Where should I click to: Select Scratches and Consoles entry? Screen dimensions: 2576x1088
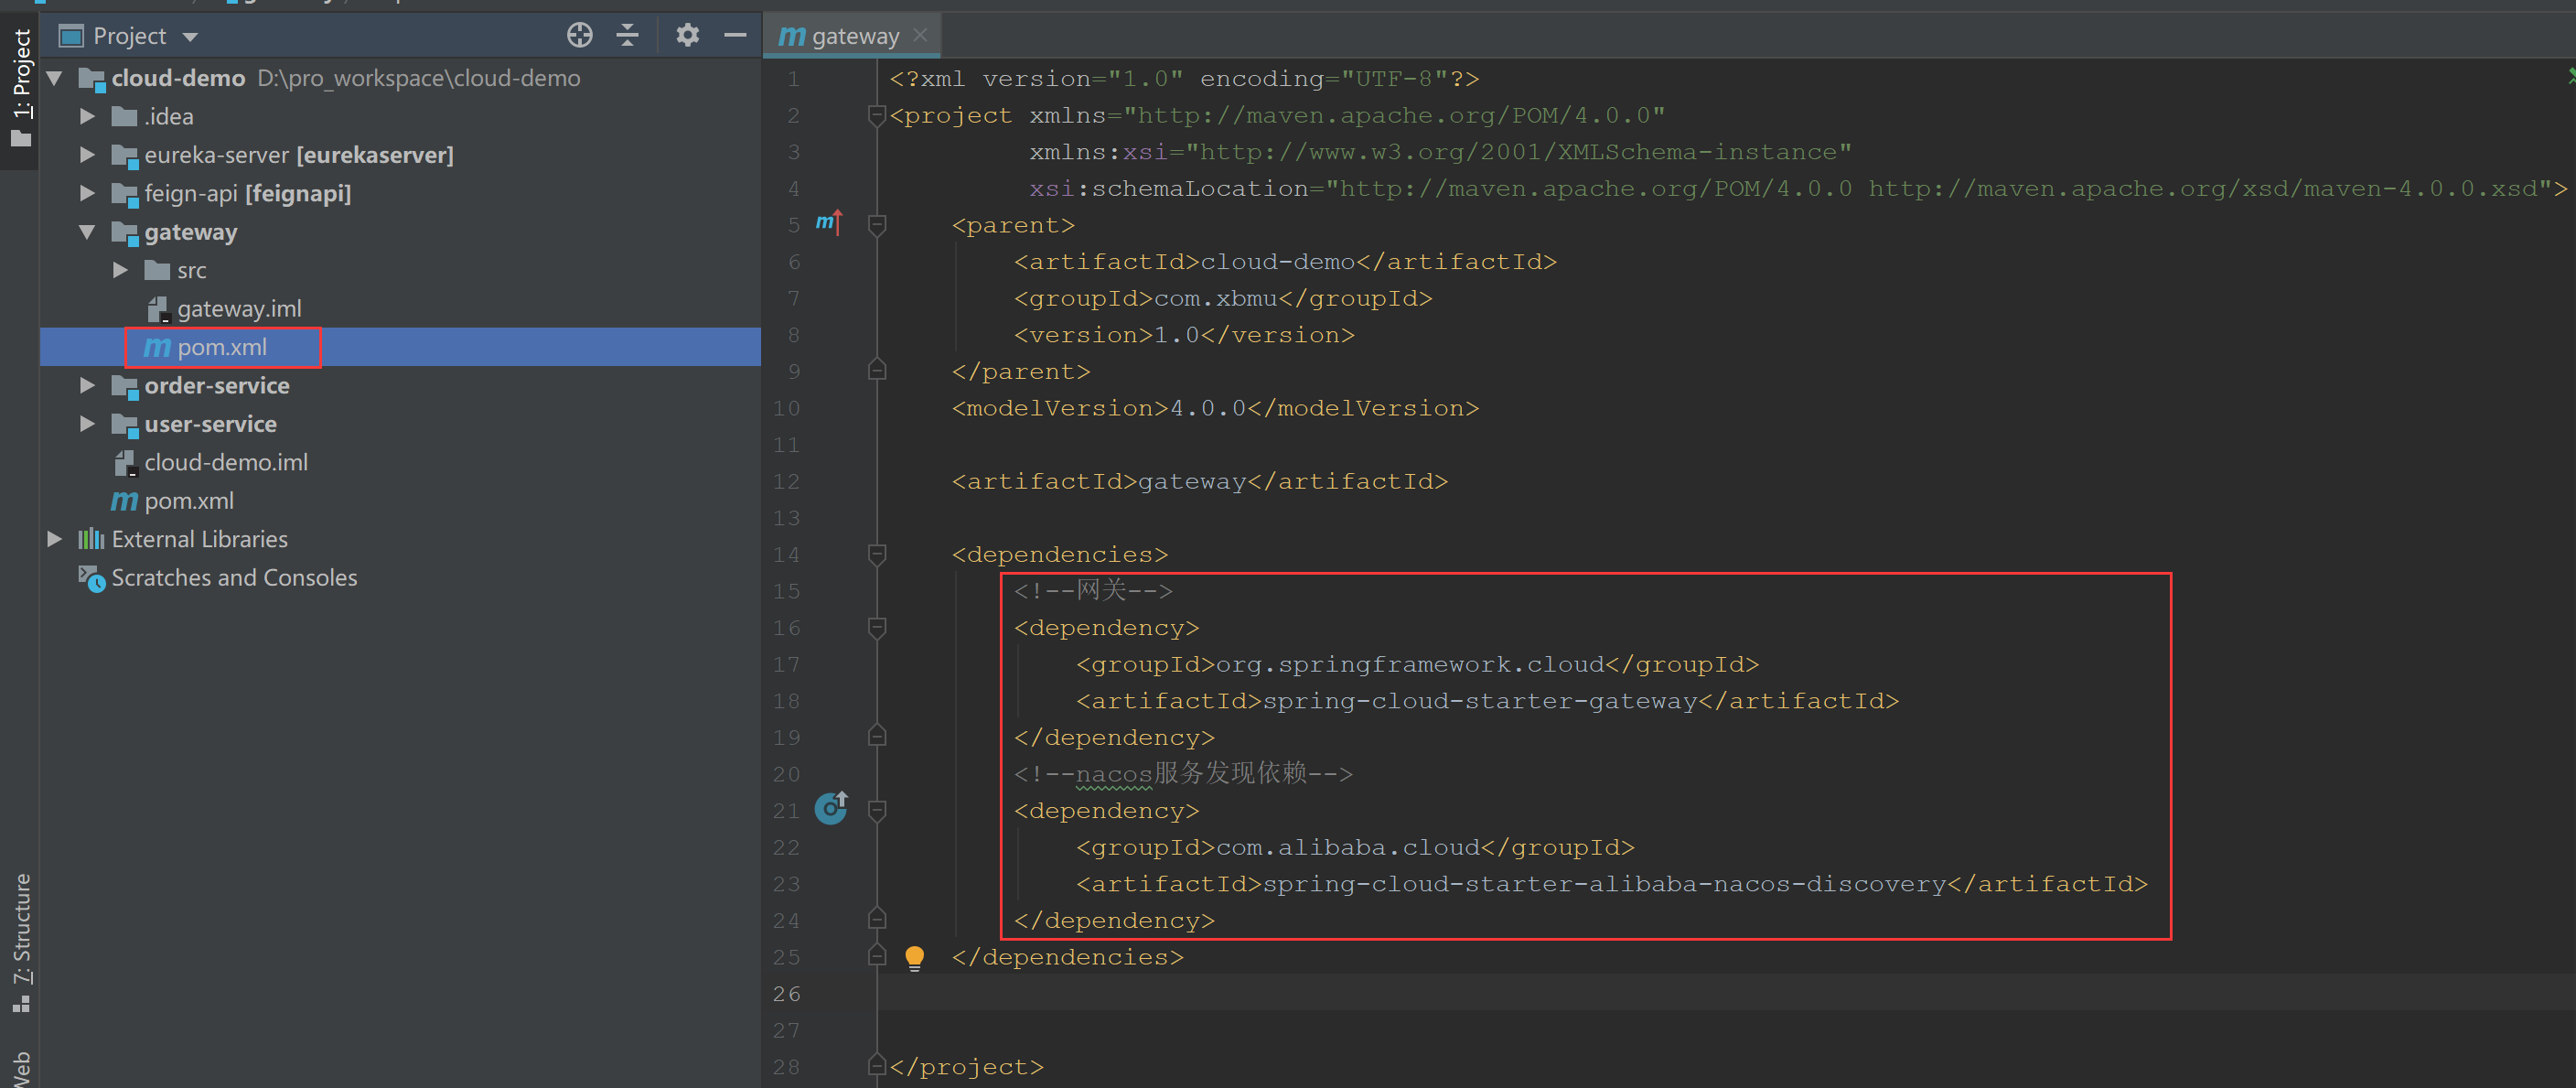click(234, 578)
